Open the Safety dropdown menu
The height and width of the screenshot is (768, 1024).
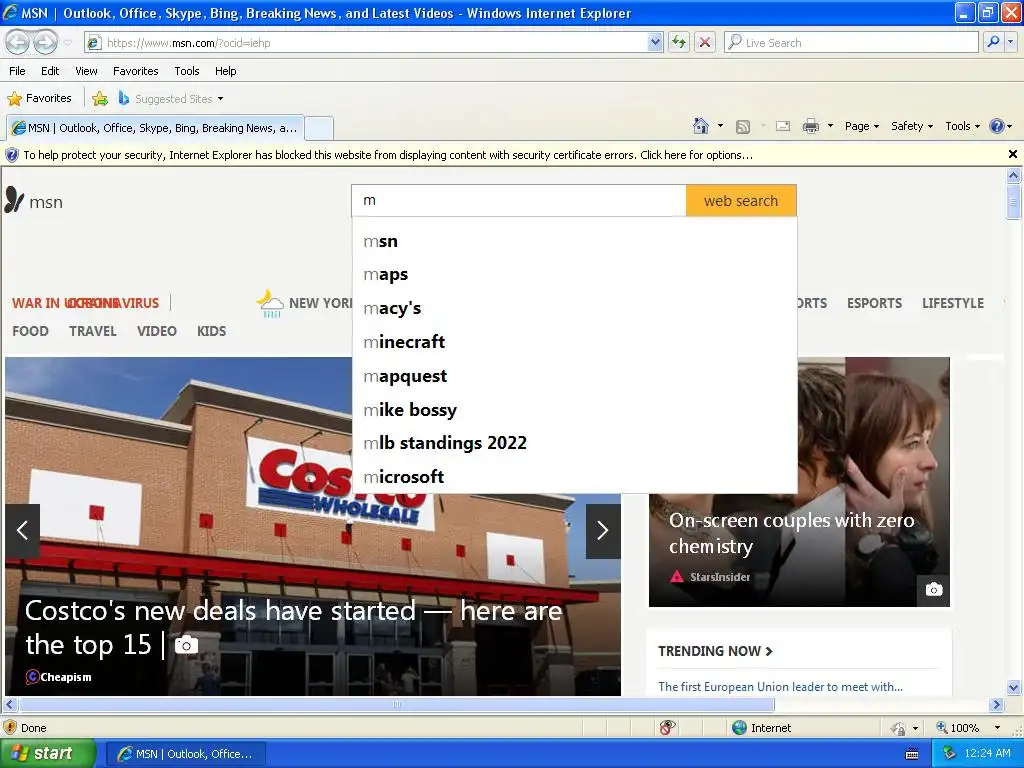pyautogui.click(x=912, y=126)
